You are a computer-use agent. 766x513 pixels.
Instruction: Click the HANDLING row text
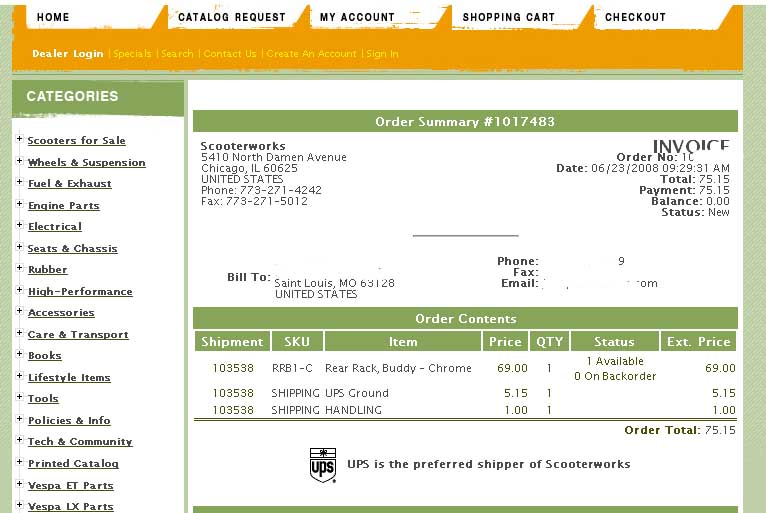(353, 410)
